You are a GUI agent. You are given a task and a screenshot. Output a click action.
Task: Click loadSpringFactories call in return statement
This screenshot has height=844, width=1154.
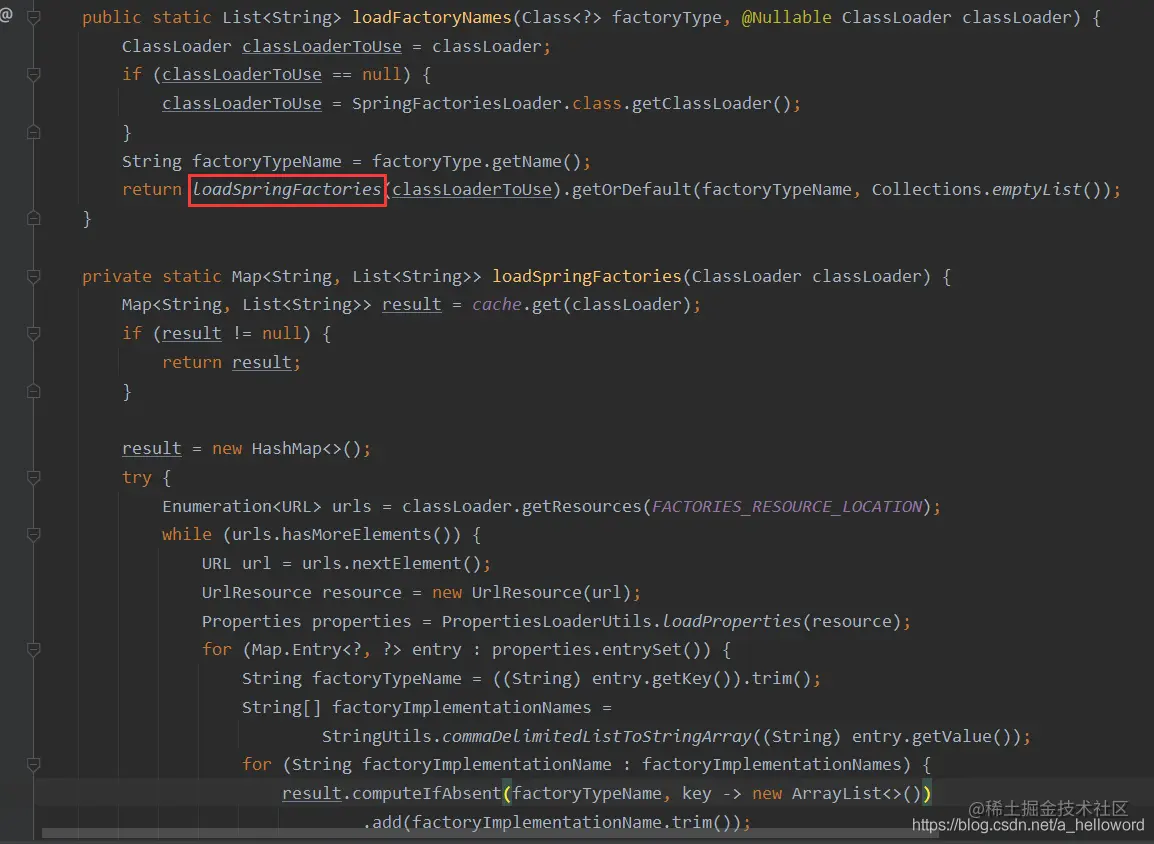[x=287, y=190]
